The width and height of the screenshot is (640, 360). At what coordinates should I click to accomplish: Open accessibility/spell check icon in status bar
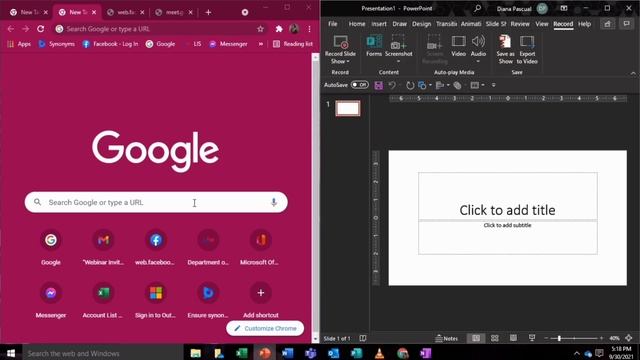pyautogui.click(x=362, y=338)
